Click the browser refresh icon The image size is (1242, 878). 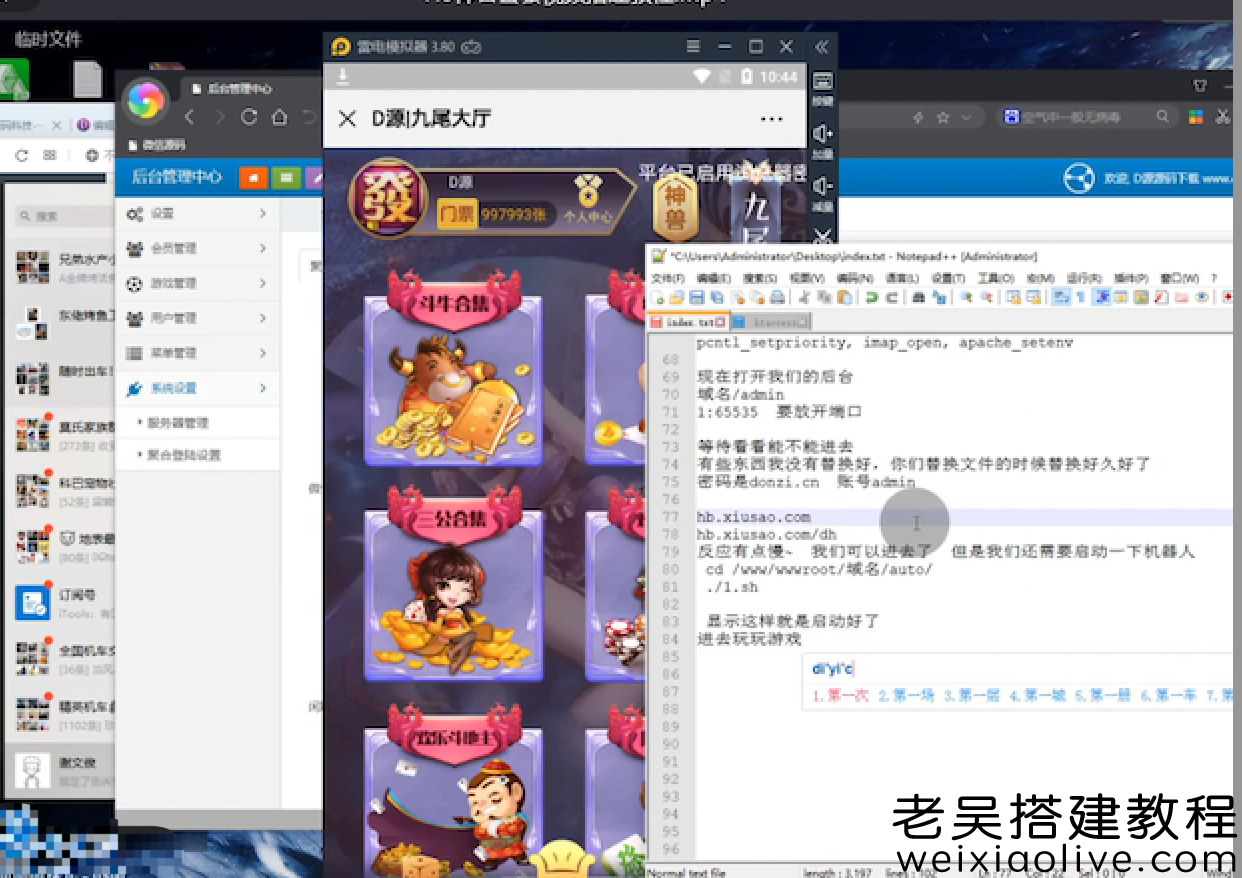249,118
